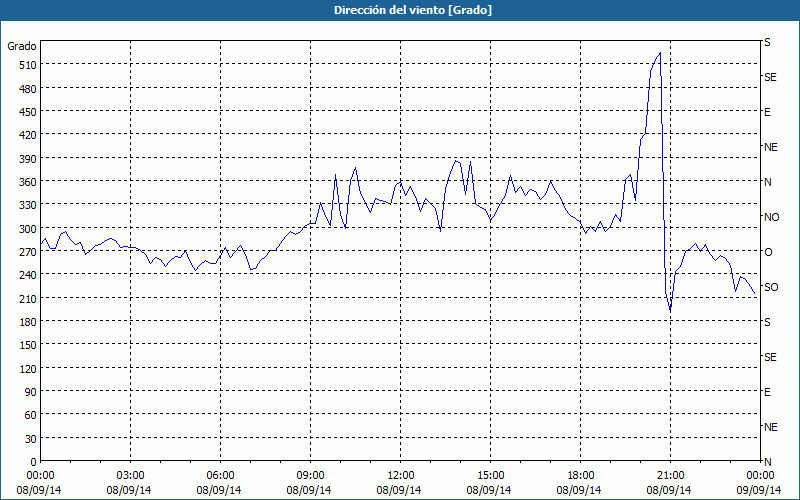The width and height of the screenshot is (800, 500).
Task: Pick the 18:00 time label
Action: pyautogui.click(x=581, y=476)
